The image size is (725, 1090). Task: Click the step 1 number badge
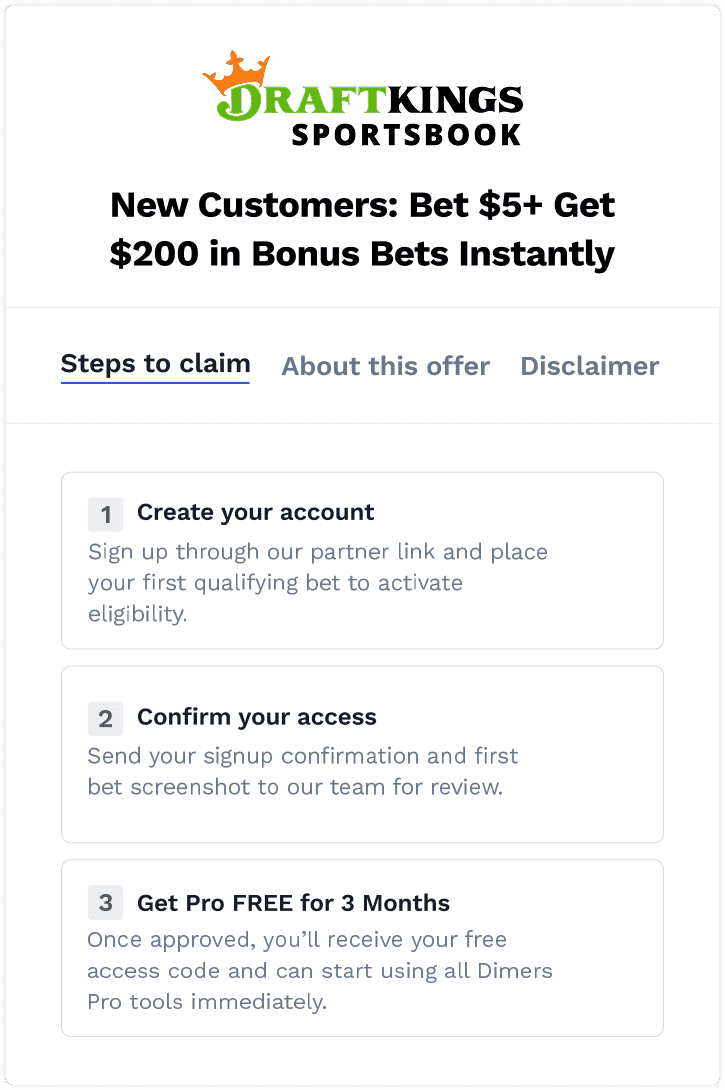coord(106,514)
